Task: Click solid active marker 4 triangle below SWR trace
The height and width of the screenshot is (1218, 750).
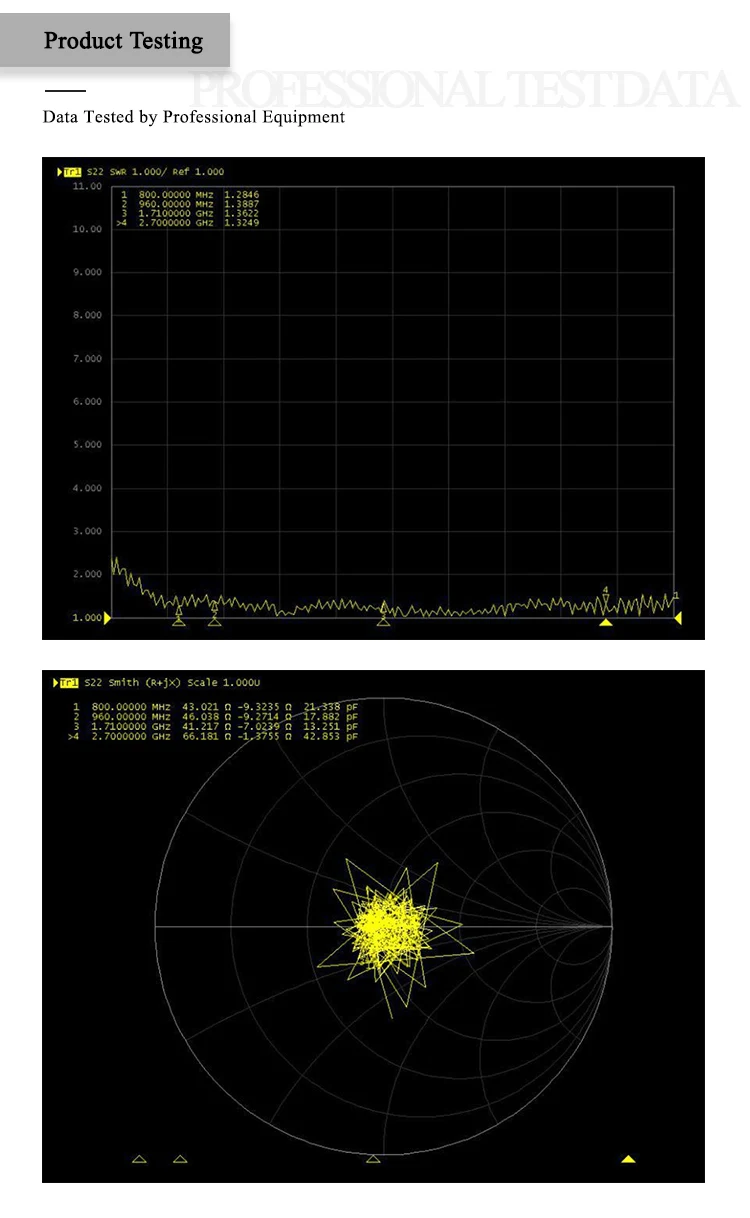Action: point(605,622)
